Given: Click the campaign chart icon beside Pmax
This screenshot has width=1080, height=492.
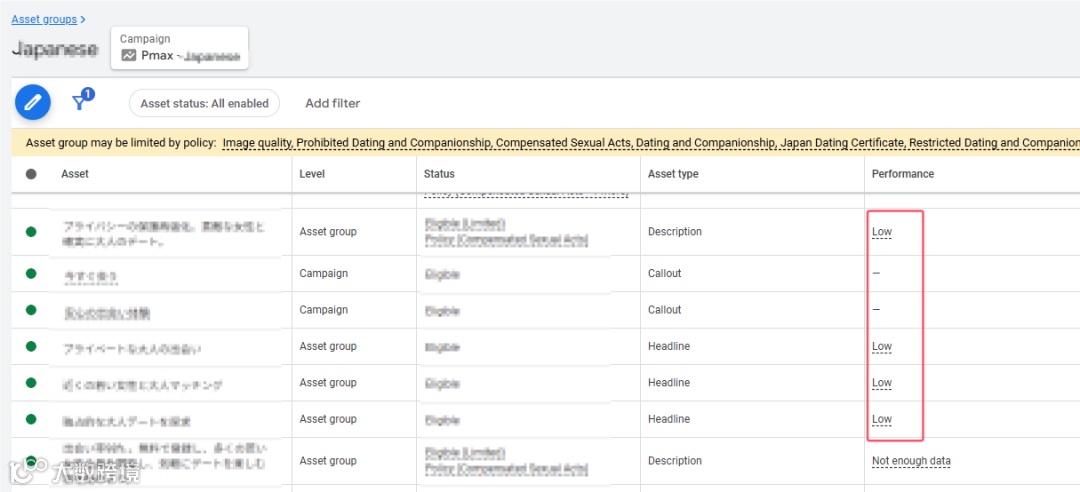Looking at the screenshot, I should click(x=129, y=56).
